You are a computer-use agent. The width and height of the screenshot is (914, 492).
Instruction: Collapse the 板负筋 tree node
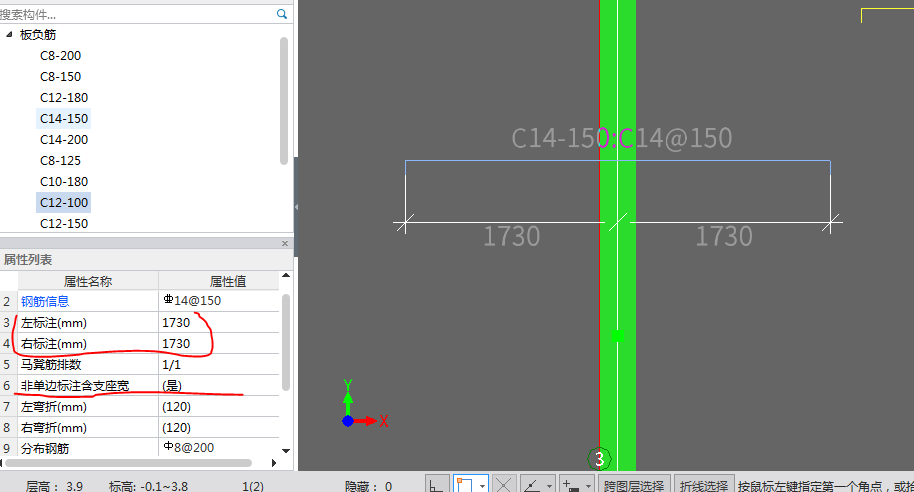tap(9, 34)
